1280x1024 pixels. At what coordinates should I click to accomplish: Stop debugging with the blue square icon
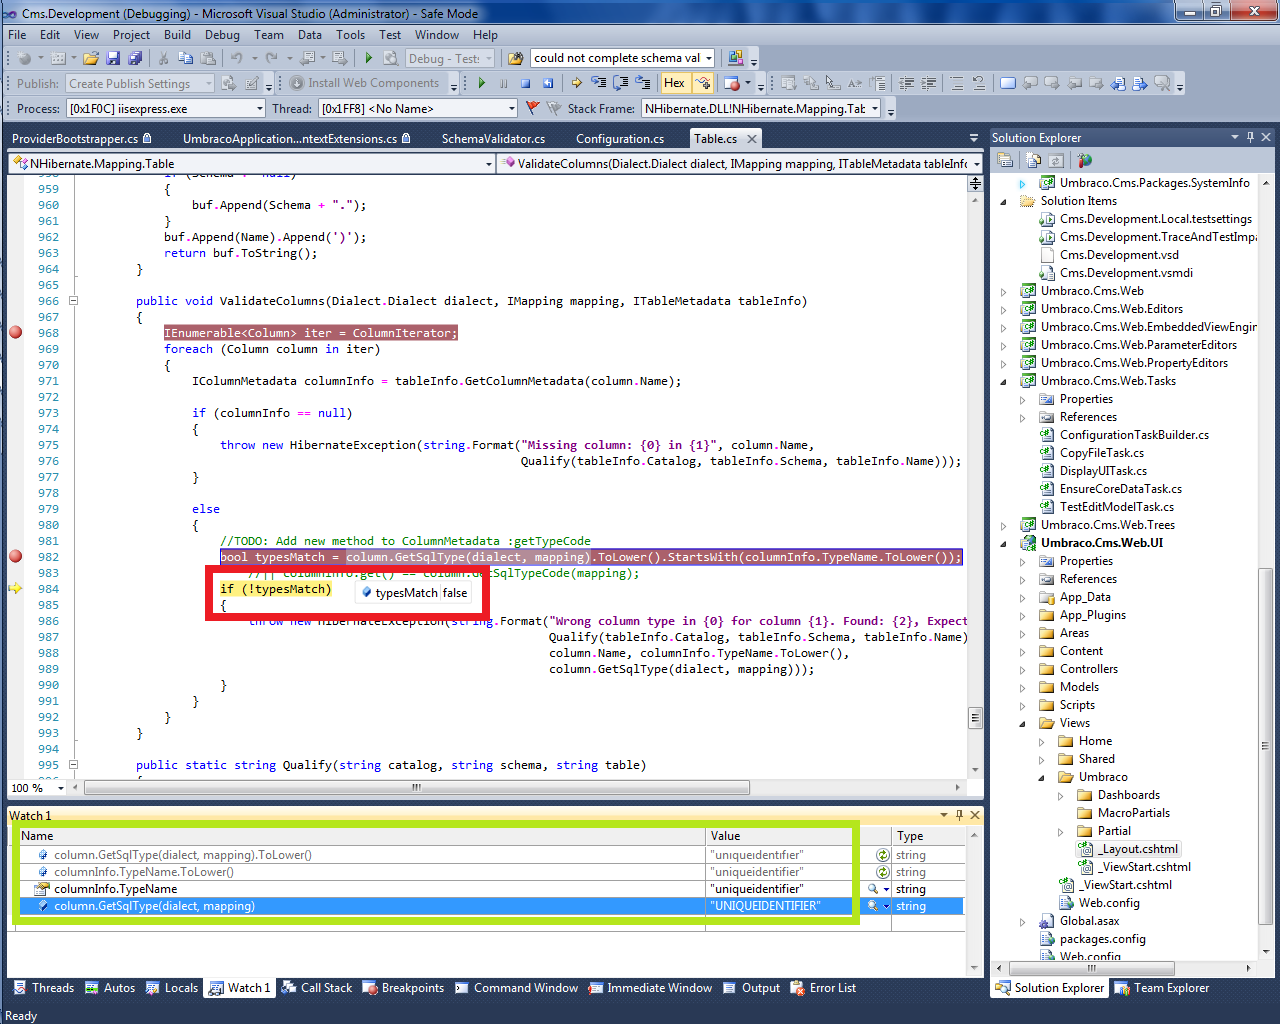pyautogui.click(x=525, y=83)
